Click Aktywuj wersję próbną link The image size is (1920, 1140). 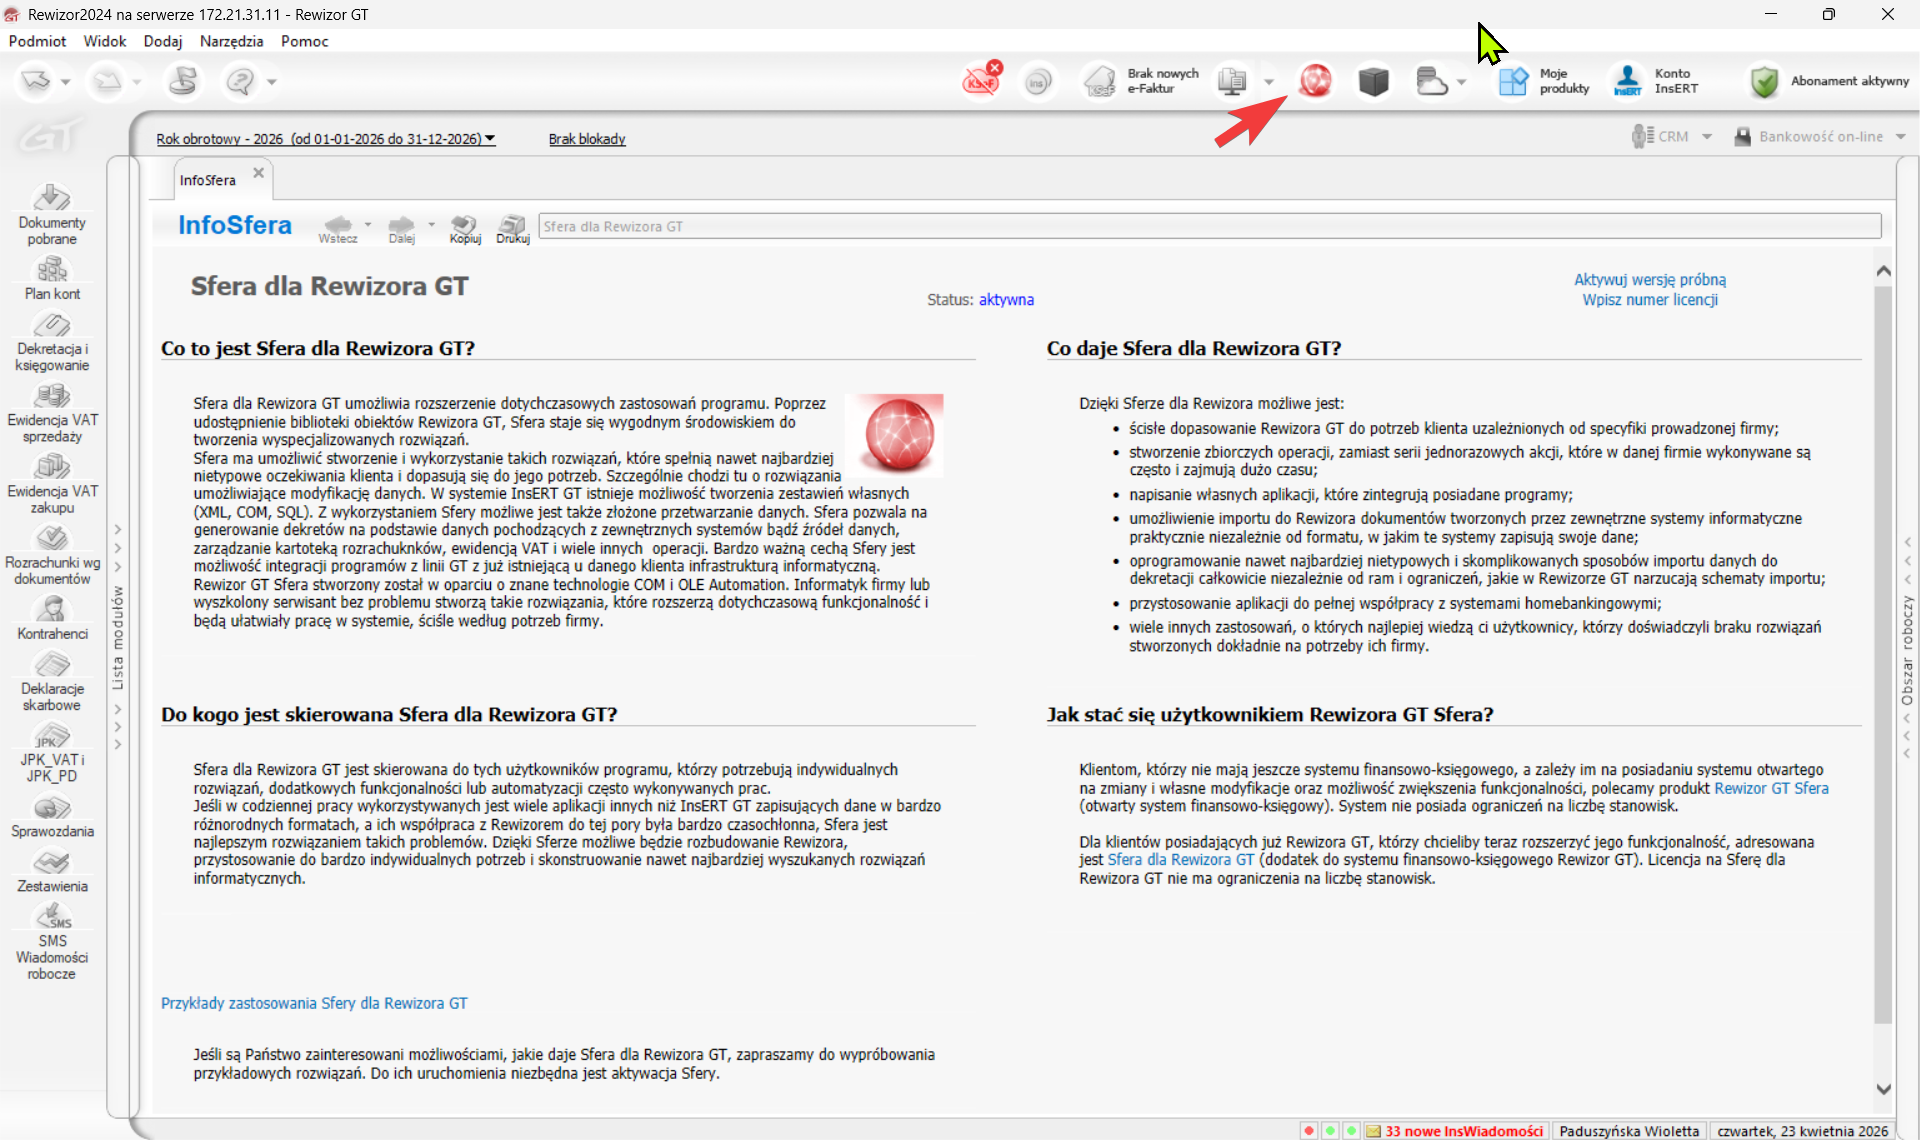click(x=1650, y=280)
